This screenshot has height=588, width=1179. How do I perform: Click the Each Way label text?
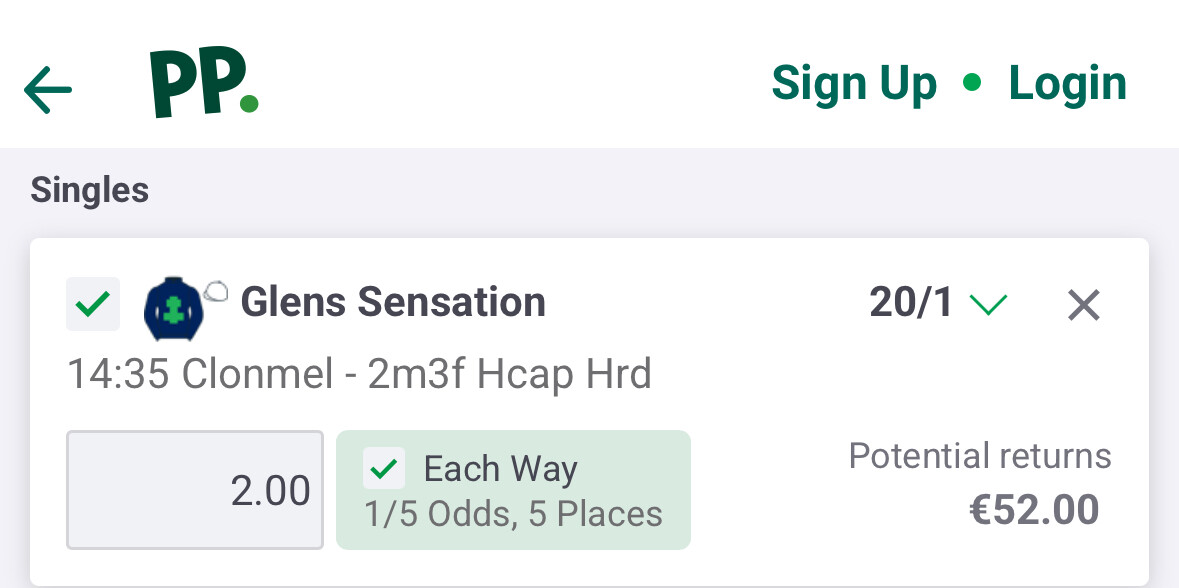pos(500,468)
